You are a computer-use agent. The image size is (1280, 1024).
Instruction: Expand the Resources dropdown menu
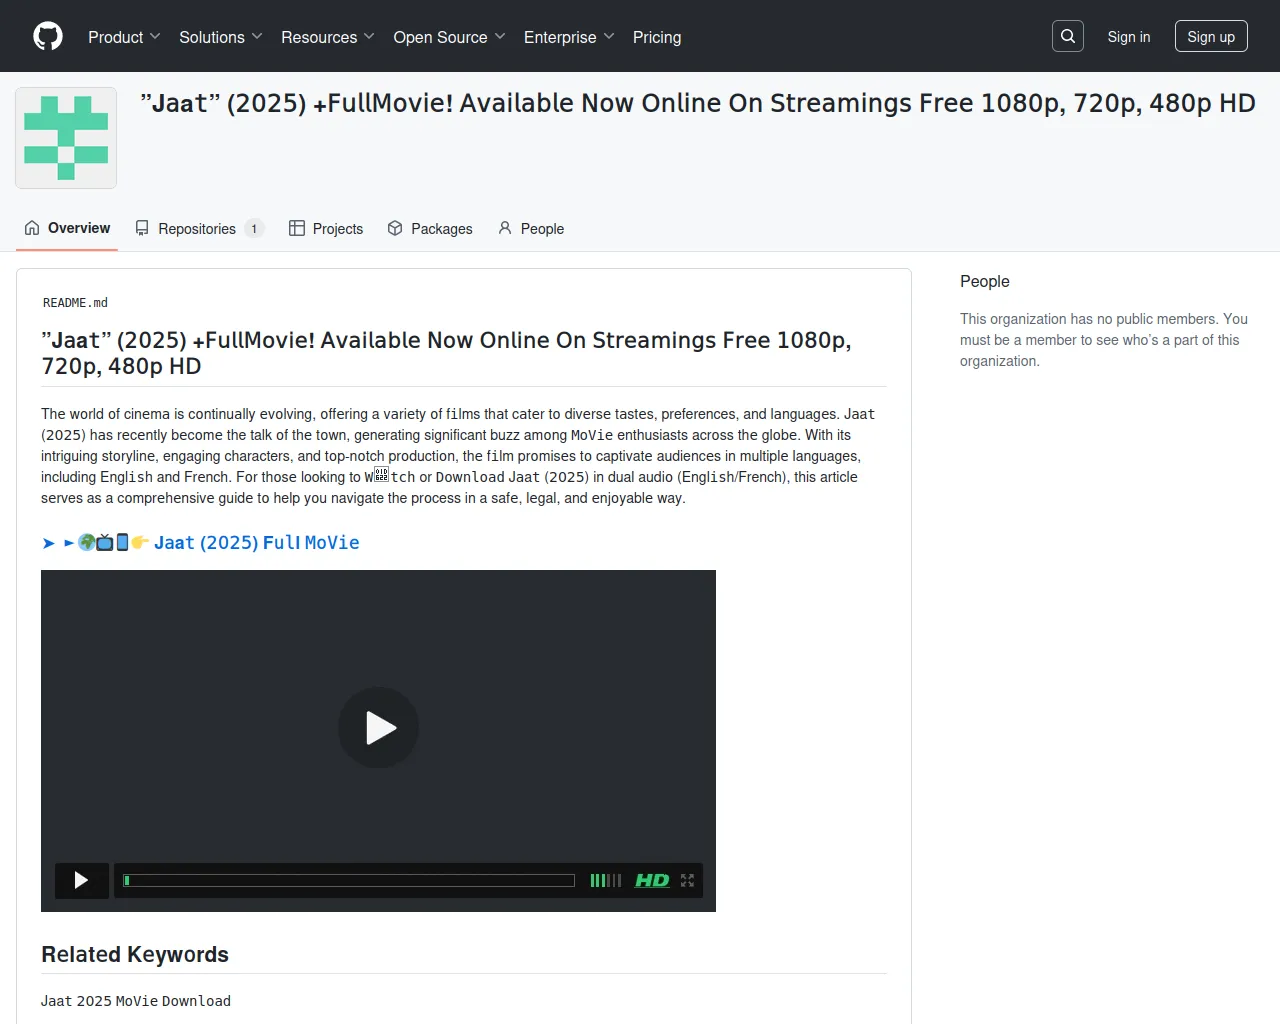coord(327,37)
